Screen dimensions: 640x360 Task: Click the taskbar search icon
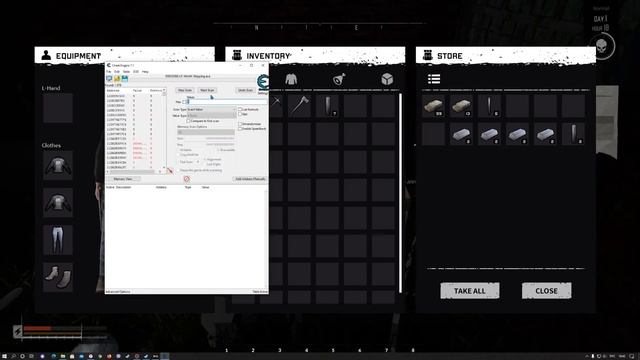click(x=13, y=356)
